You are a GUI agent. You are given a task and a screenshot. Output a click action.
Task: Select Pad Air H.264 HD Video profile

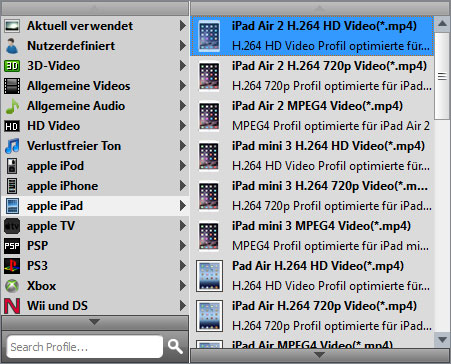pos(312,276)
